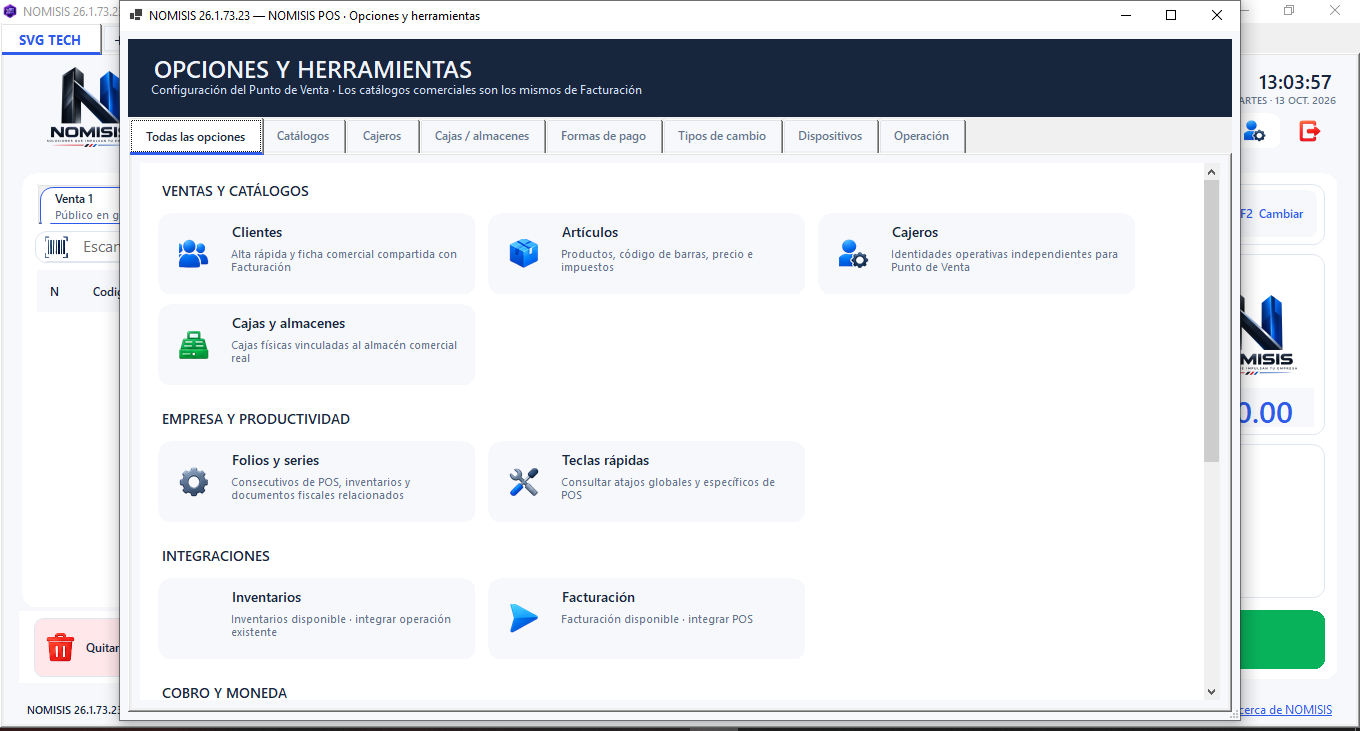Click the Teclas rápidas card title
The width and height of the screenshot is (1360, 731).
pyautogui.click(x=605, y=460)
